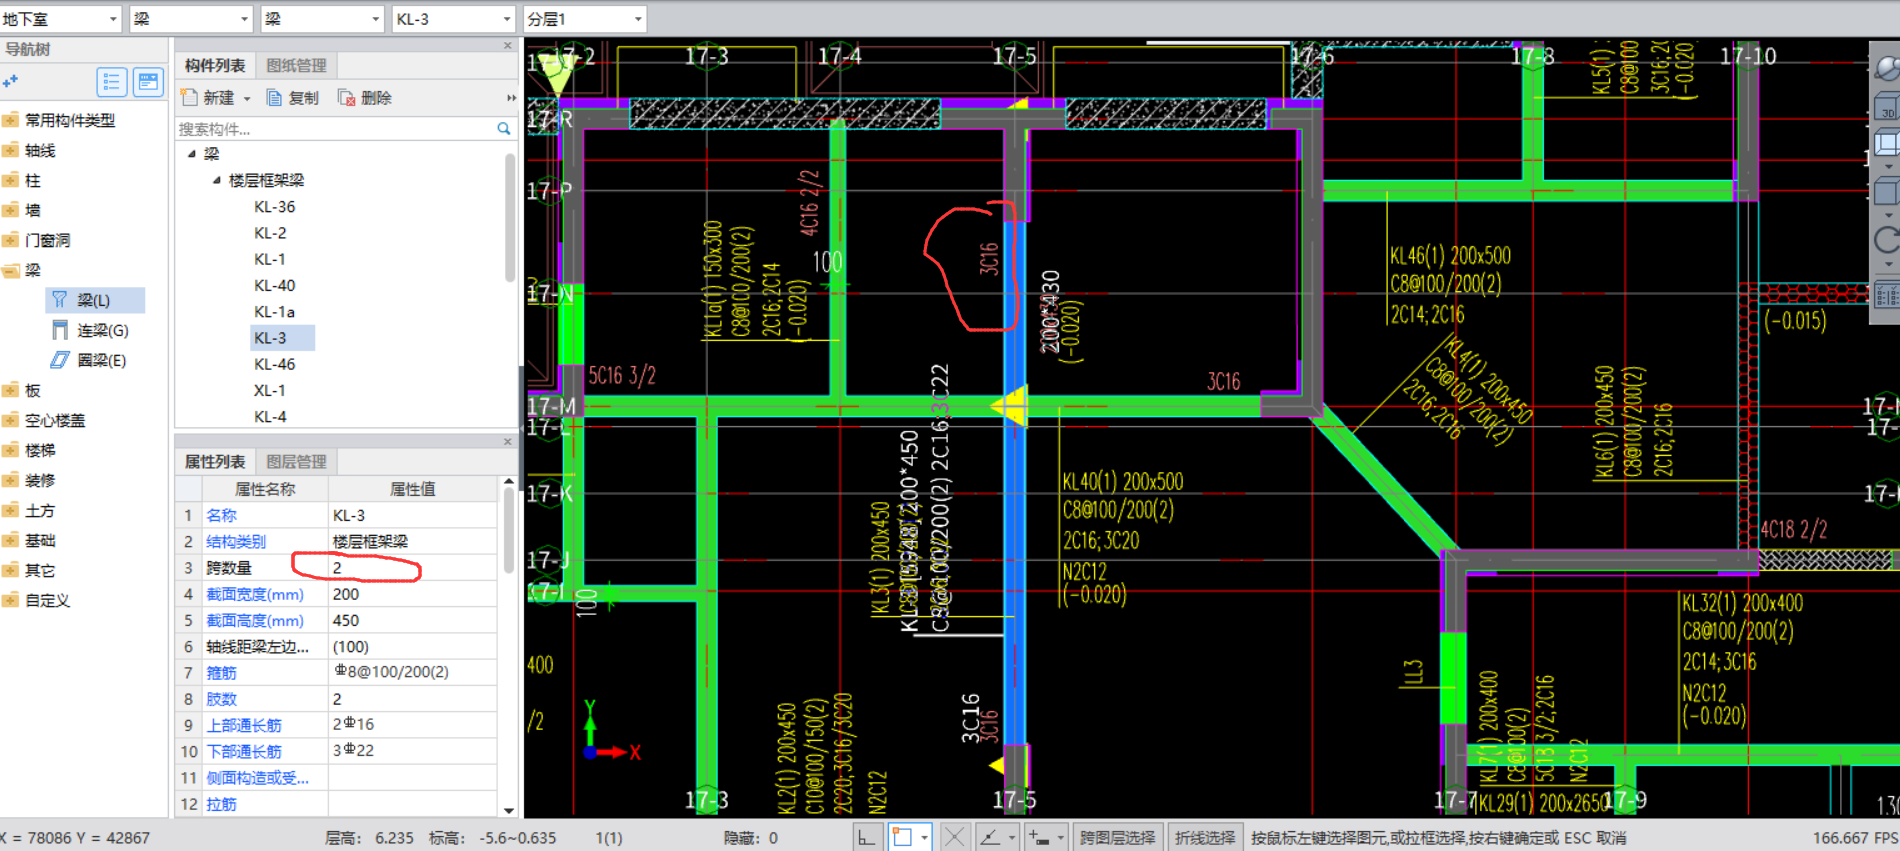Toggle the 折线选择 button
The width and height of the screenshot is (1900, 851).
pos(1205,837)
